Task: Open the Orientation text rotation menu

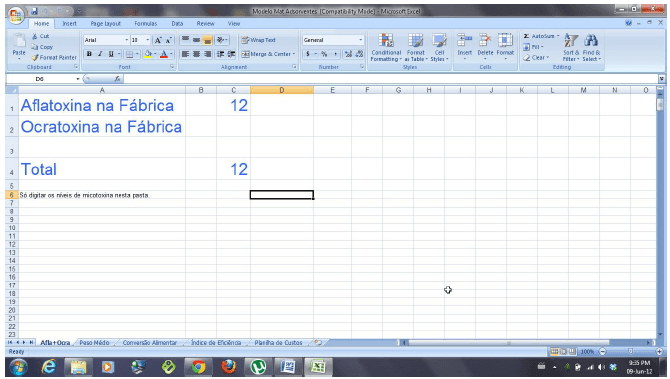Action: pyautogui.click(x=222, y=40)
